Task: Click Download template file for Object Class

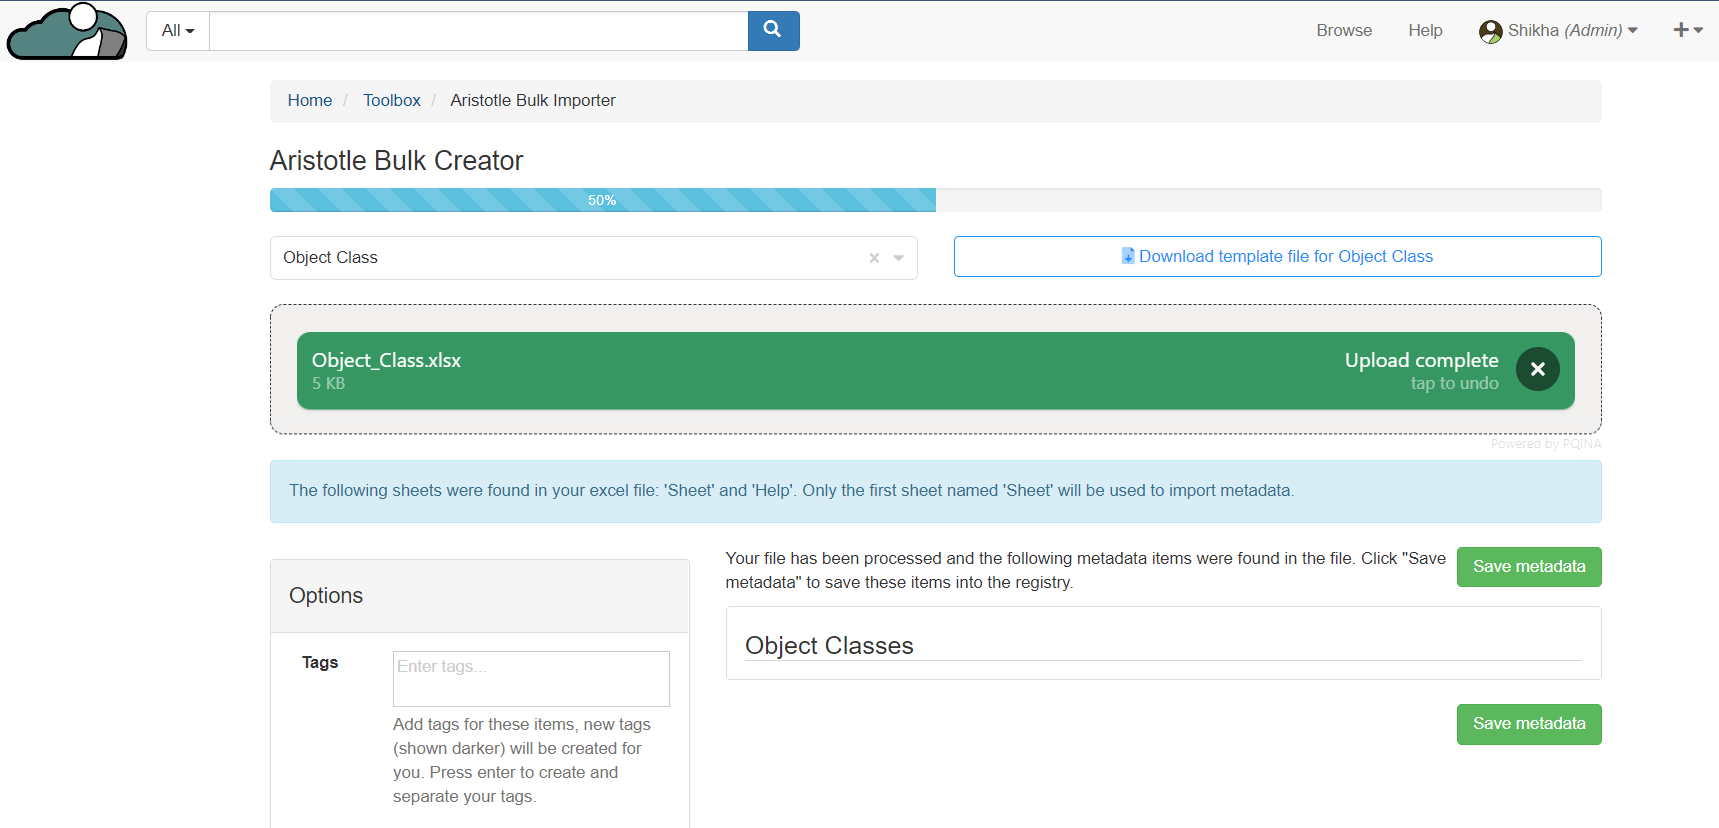Action: point(1286,257)
